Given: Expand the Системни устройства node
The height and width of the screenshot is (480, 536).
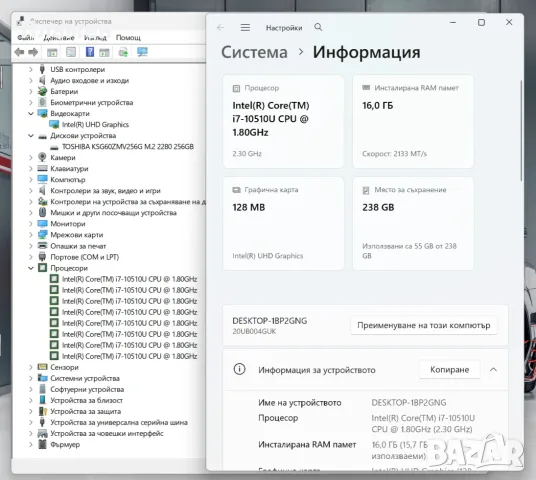Looking at the screenshot, I should 31,378.
